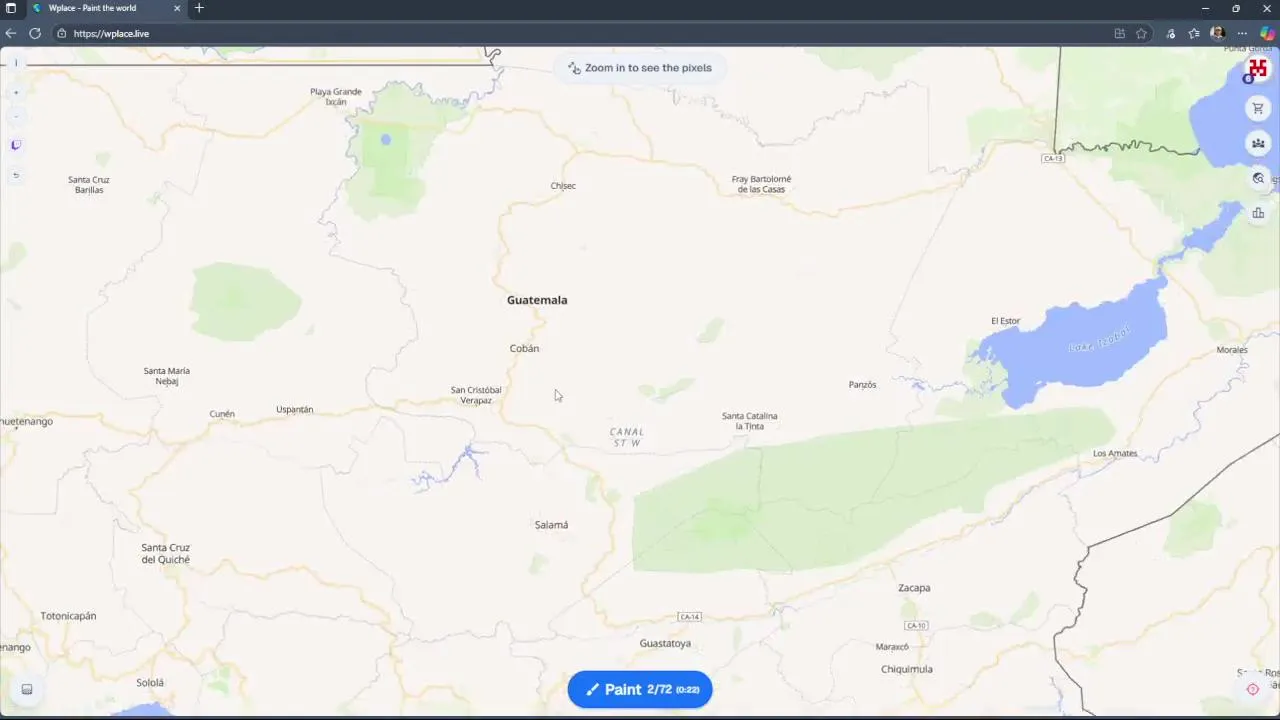The width and height of the screenshot is (1280, 720).
Task: Click the San Cristóbal Verapaz label
Action: [x=476, y=395]
